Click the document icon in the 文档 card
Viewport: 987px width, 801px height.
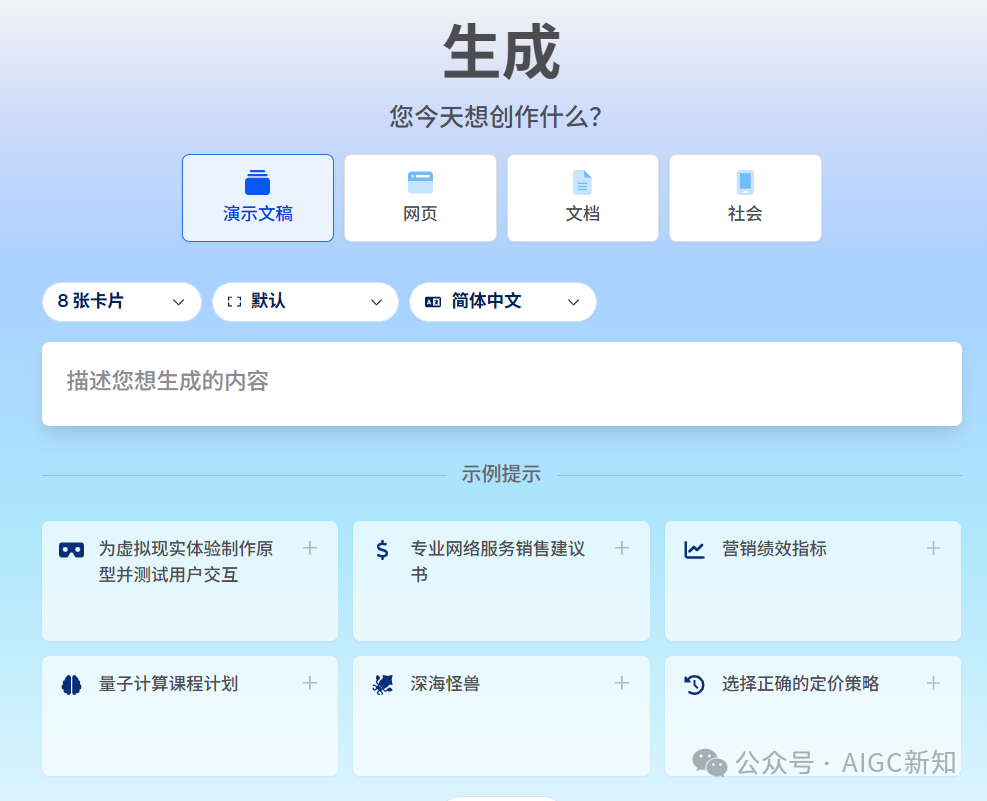582,182
